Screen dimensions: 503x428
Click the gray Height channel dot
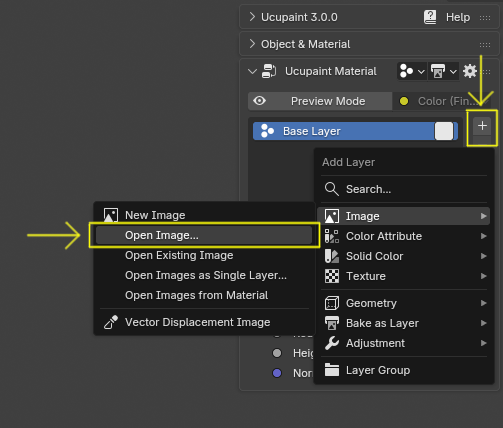tap(277, 353)
